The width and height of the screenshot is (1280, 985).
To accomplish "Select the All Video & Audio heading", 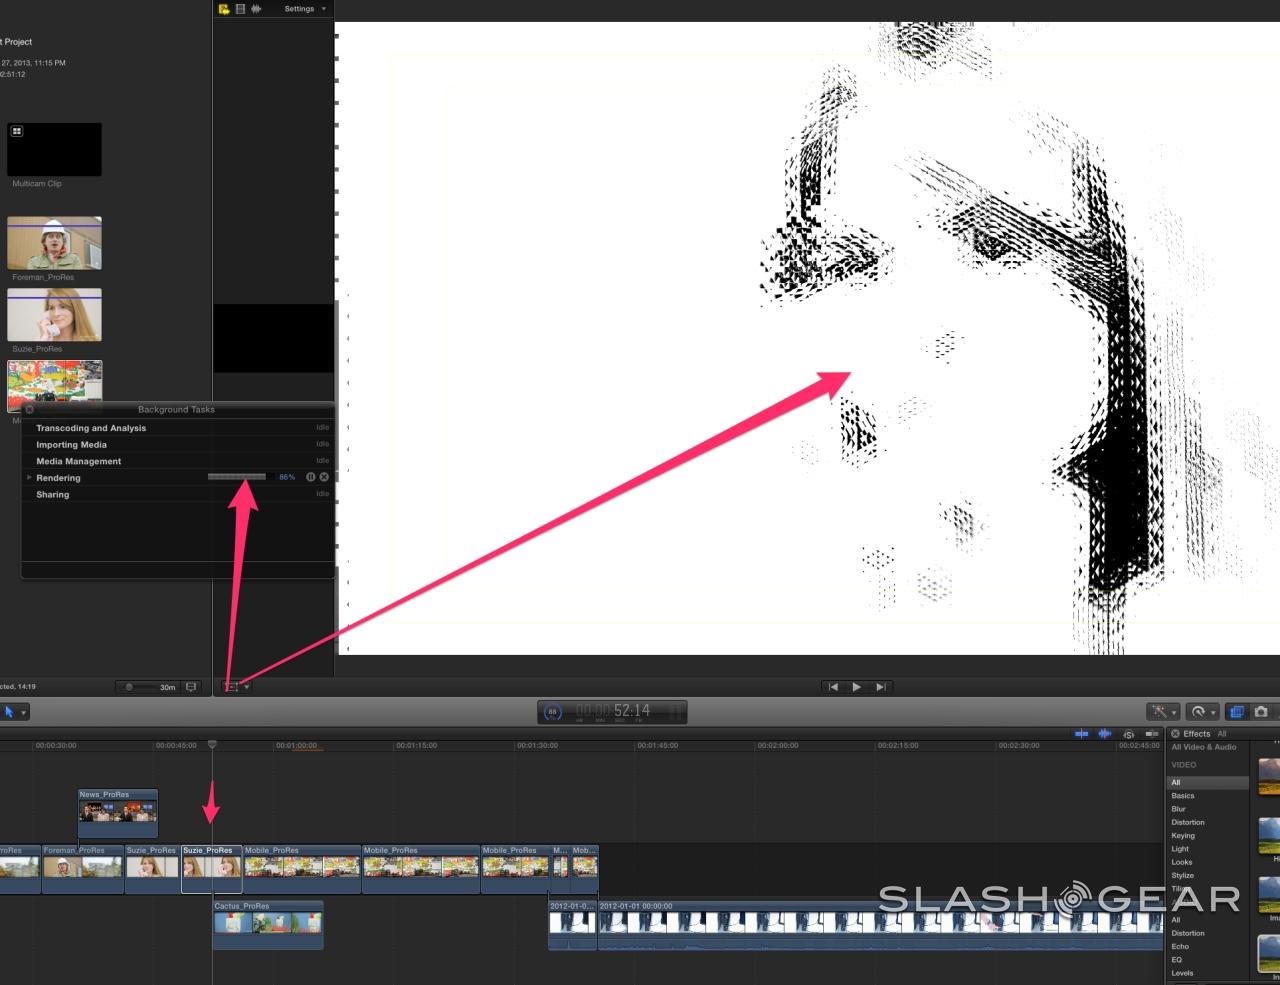I will 1204,747.
